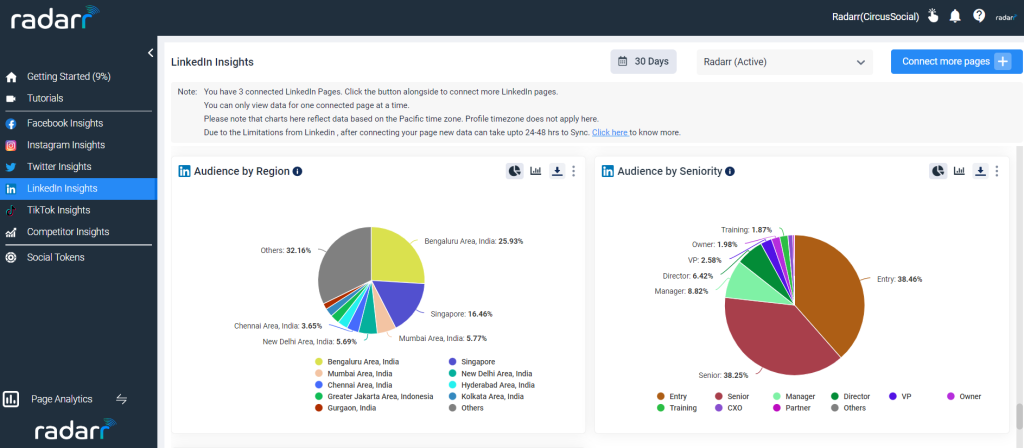This screenshot has width=1024, height=448.
Task: Download the Audience by Seniority chart
Action: tap(980, 171)
